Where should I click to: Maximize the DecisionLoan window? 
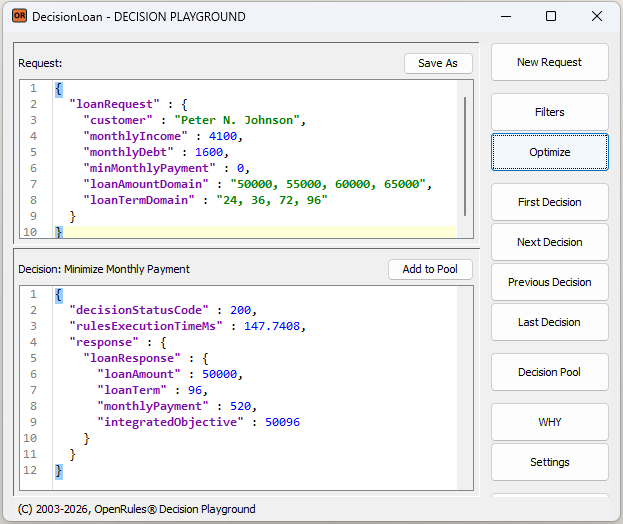click(x=551, y=16)
